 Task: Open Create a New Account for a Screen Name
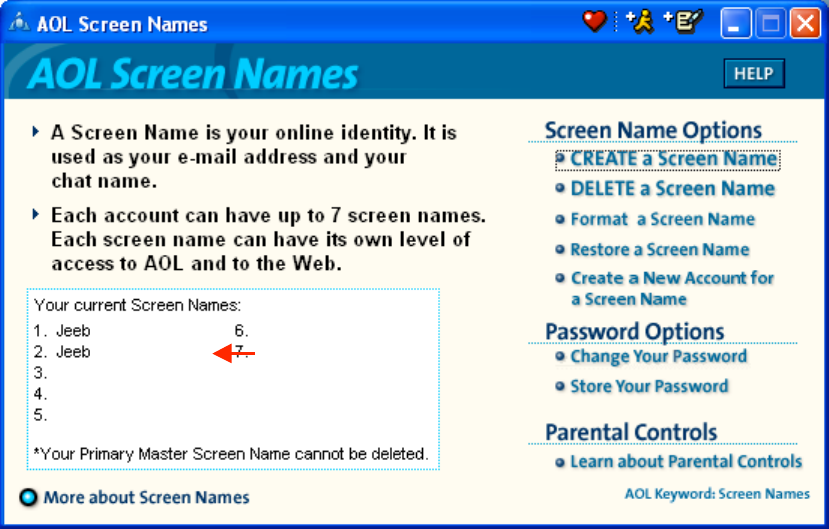pos(672,289)
